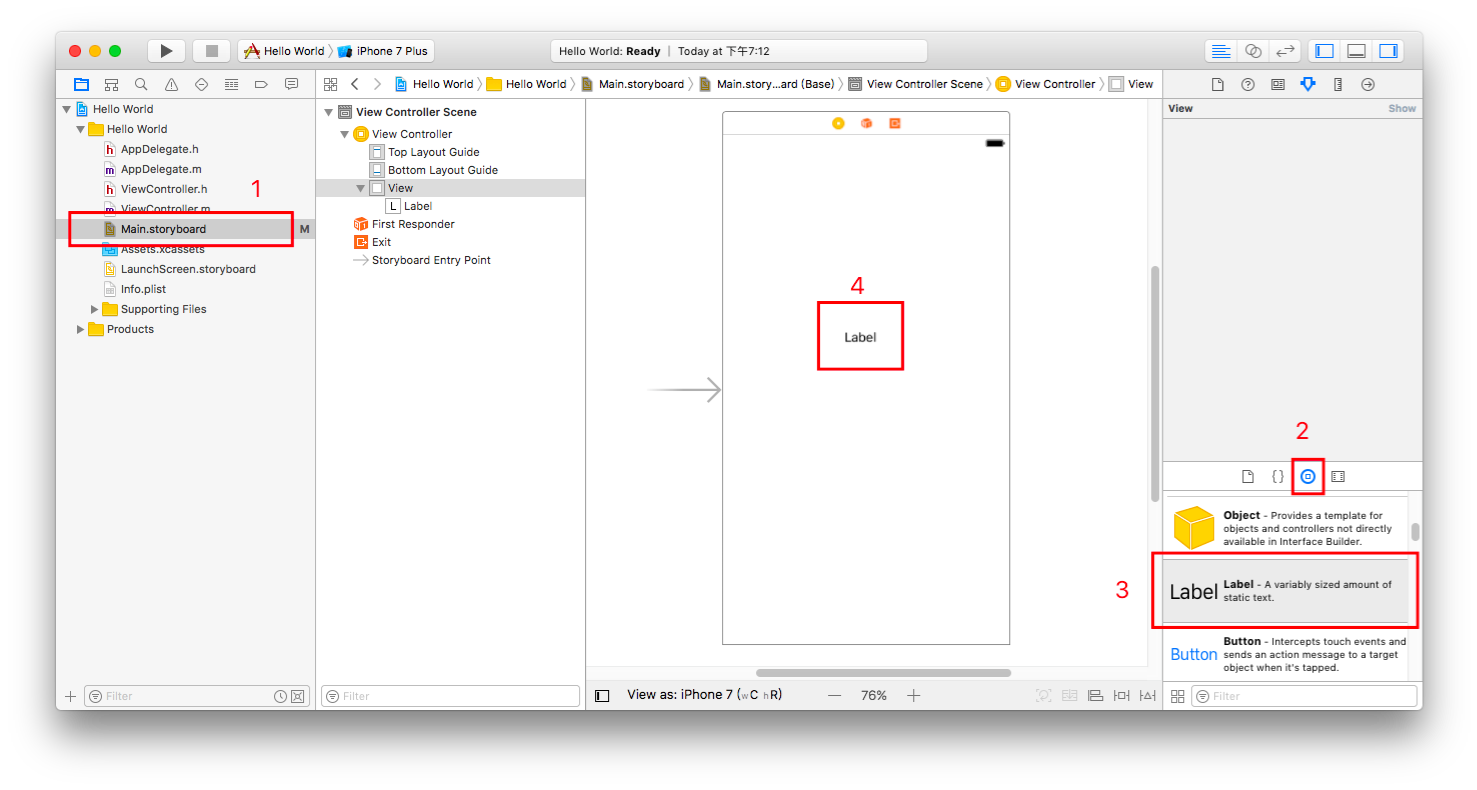Switch to the Version editor
Screen dimensions: 1477x790
[x=1286, y=51]
